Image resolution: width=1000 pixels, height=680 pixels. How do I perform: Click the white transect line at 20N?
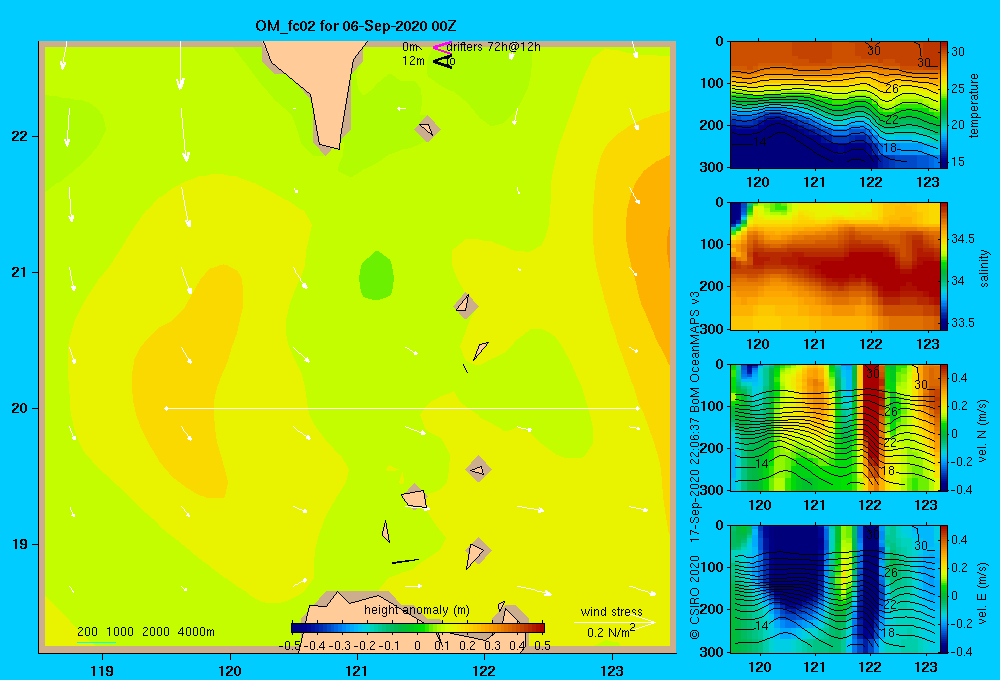[402, 408]
